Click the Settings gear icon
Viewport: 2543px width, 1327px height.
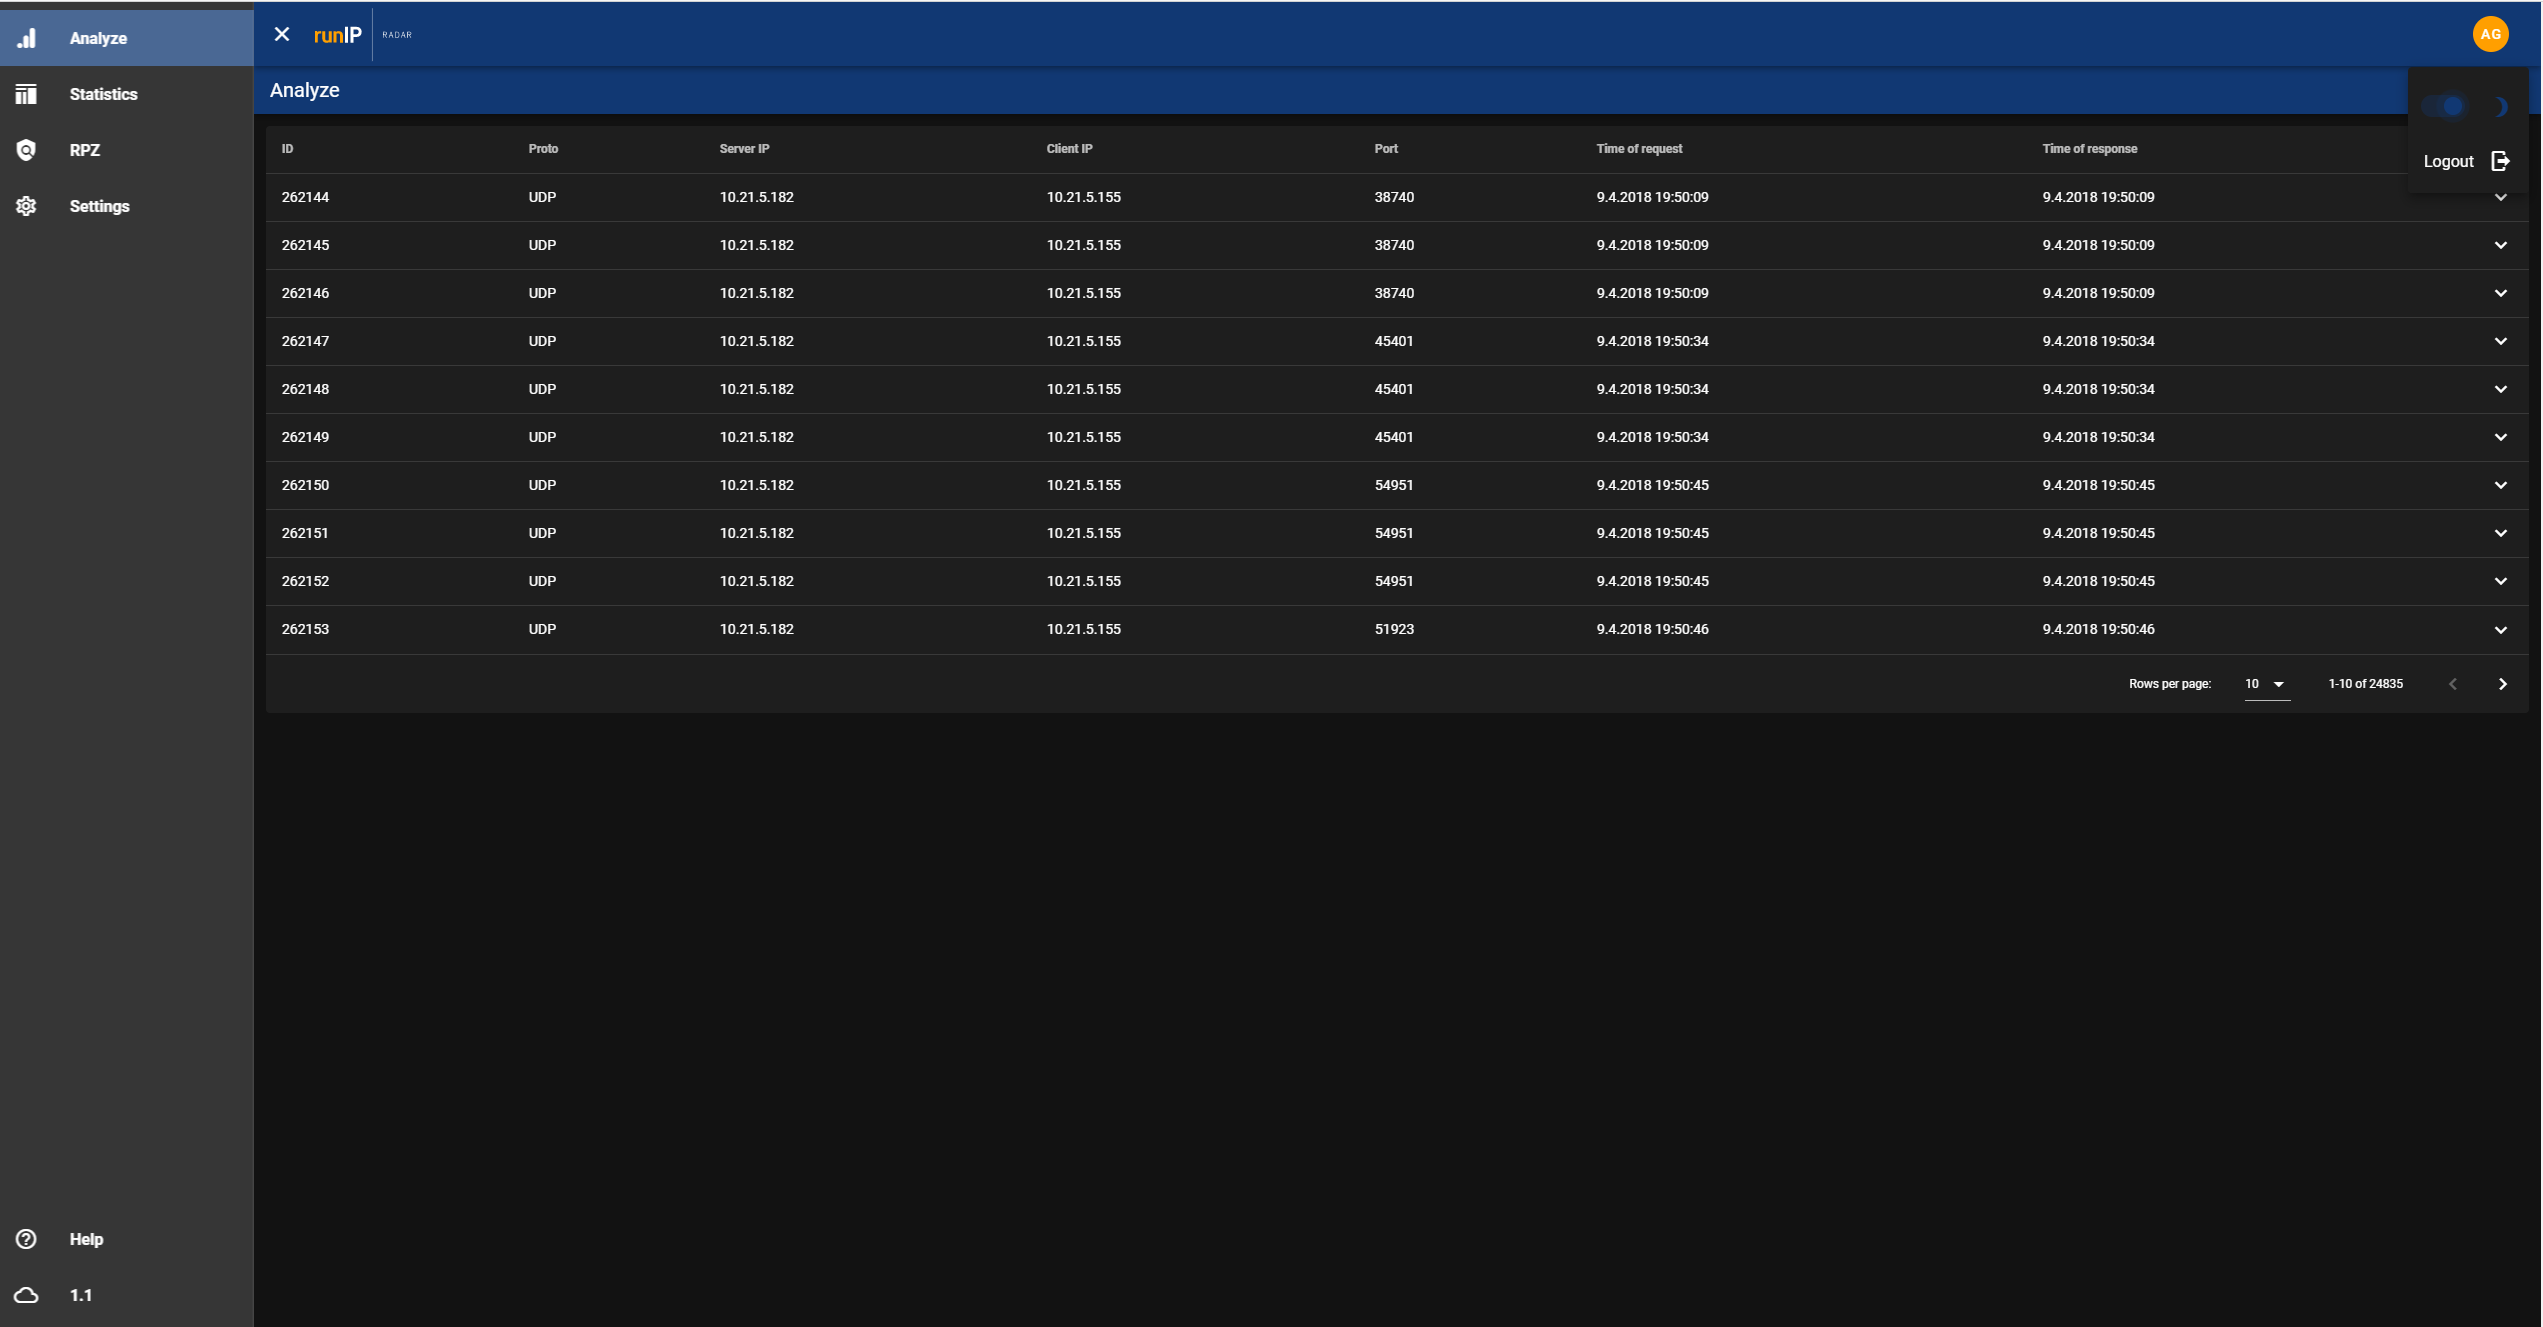pyautogui.click(x=27, y=206)
